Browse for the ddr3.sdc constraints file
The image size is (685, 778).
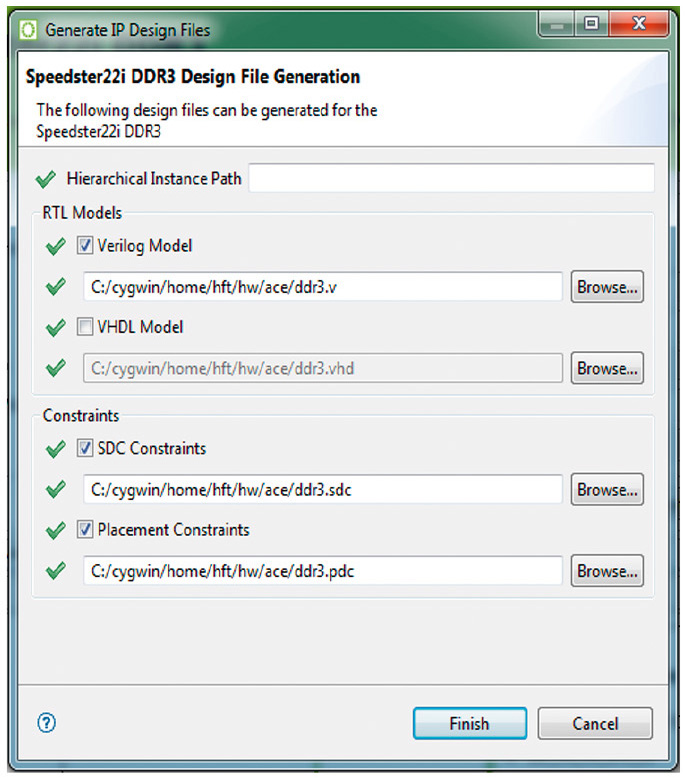coord(607,490)
